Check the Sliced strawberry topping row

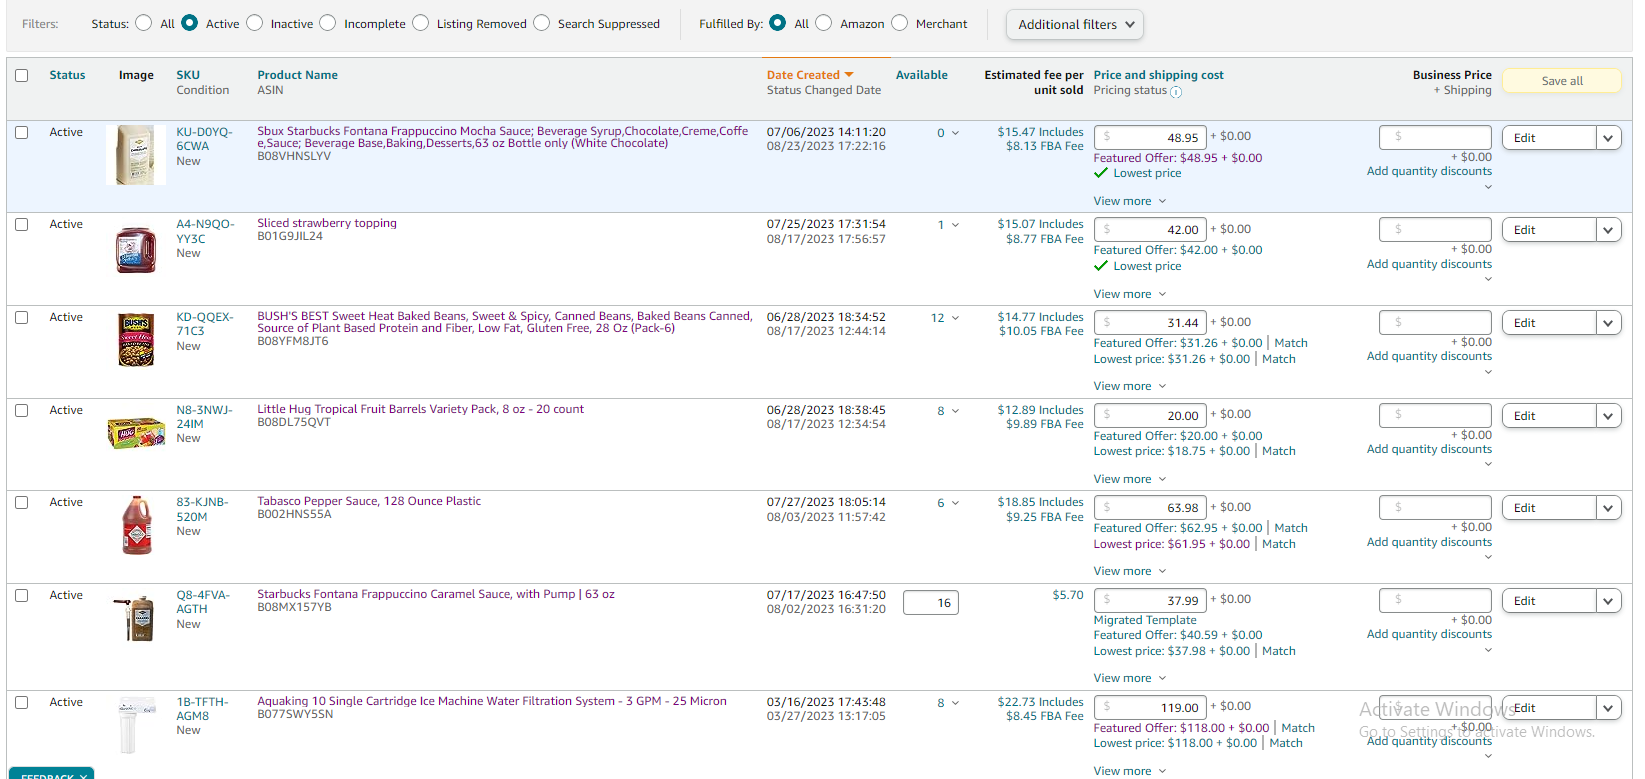(x=22, y=224)
